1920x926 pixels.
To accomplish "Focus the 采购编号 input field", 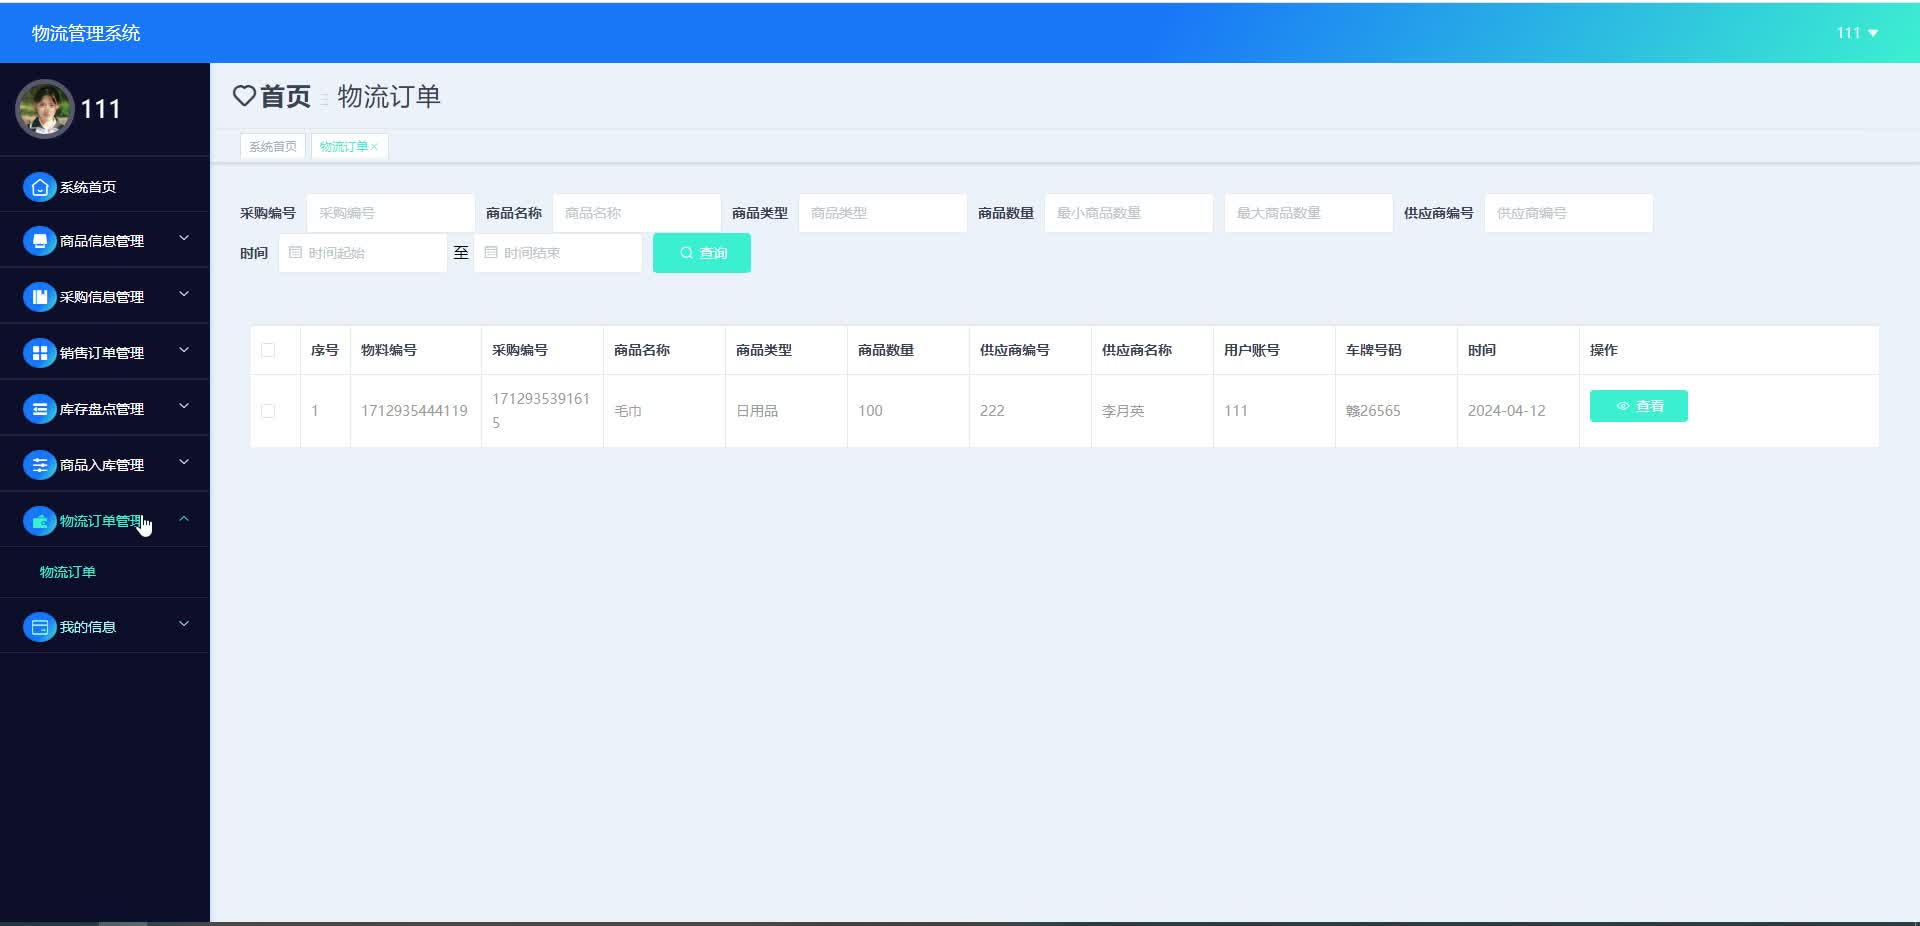I will tap(391, 213).
